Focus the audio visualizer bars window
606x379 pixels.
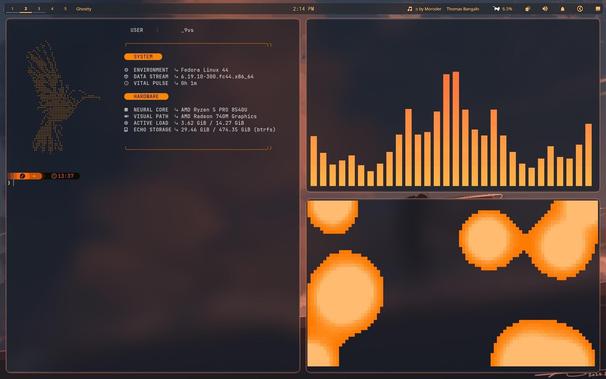pyautogui.click(x=453, y=105)
